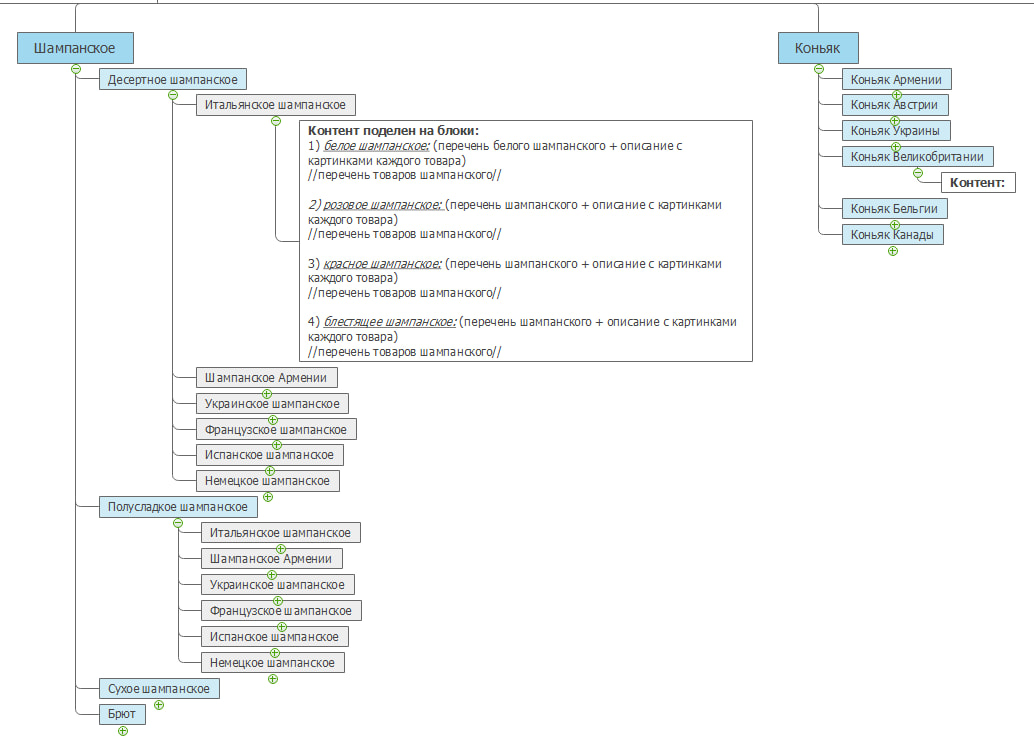Select the Брют node
Screen dimensions: 1034x744
tap(123, 714)
